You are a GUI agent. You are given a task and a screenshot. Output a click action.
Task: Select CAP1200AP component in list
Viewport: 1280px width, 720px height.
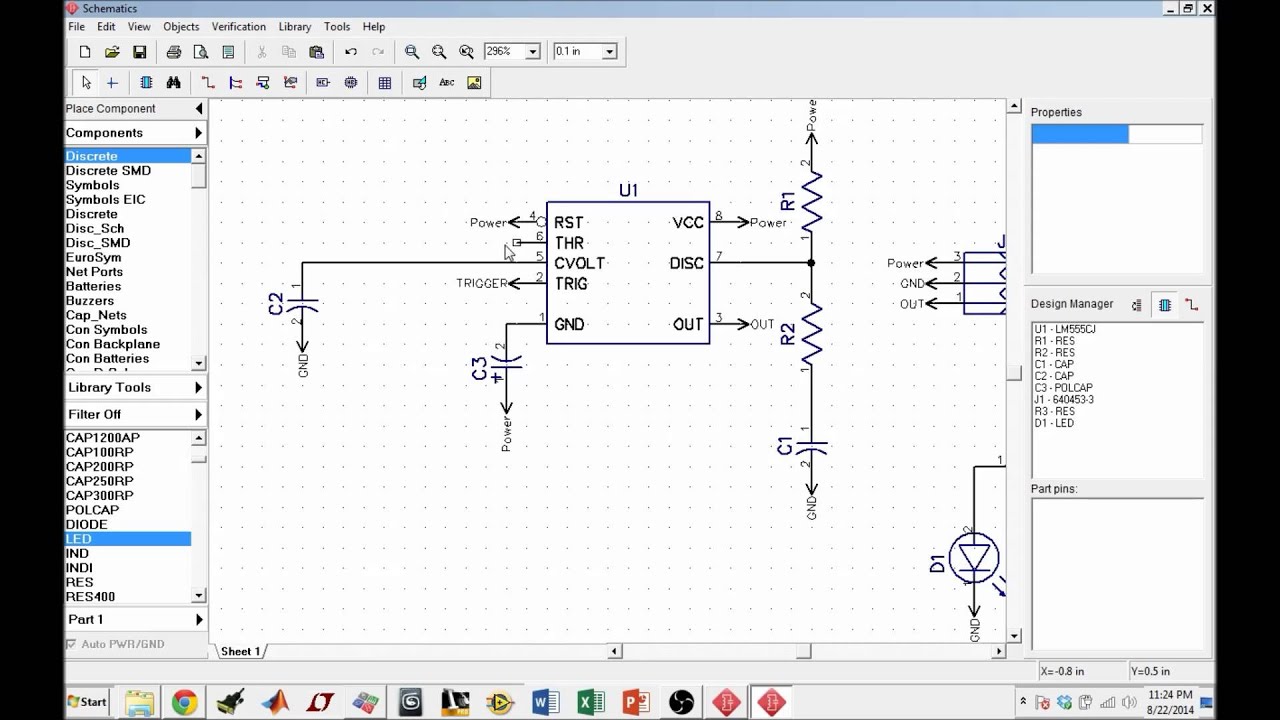point(128,438)
